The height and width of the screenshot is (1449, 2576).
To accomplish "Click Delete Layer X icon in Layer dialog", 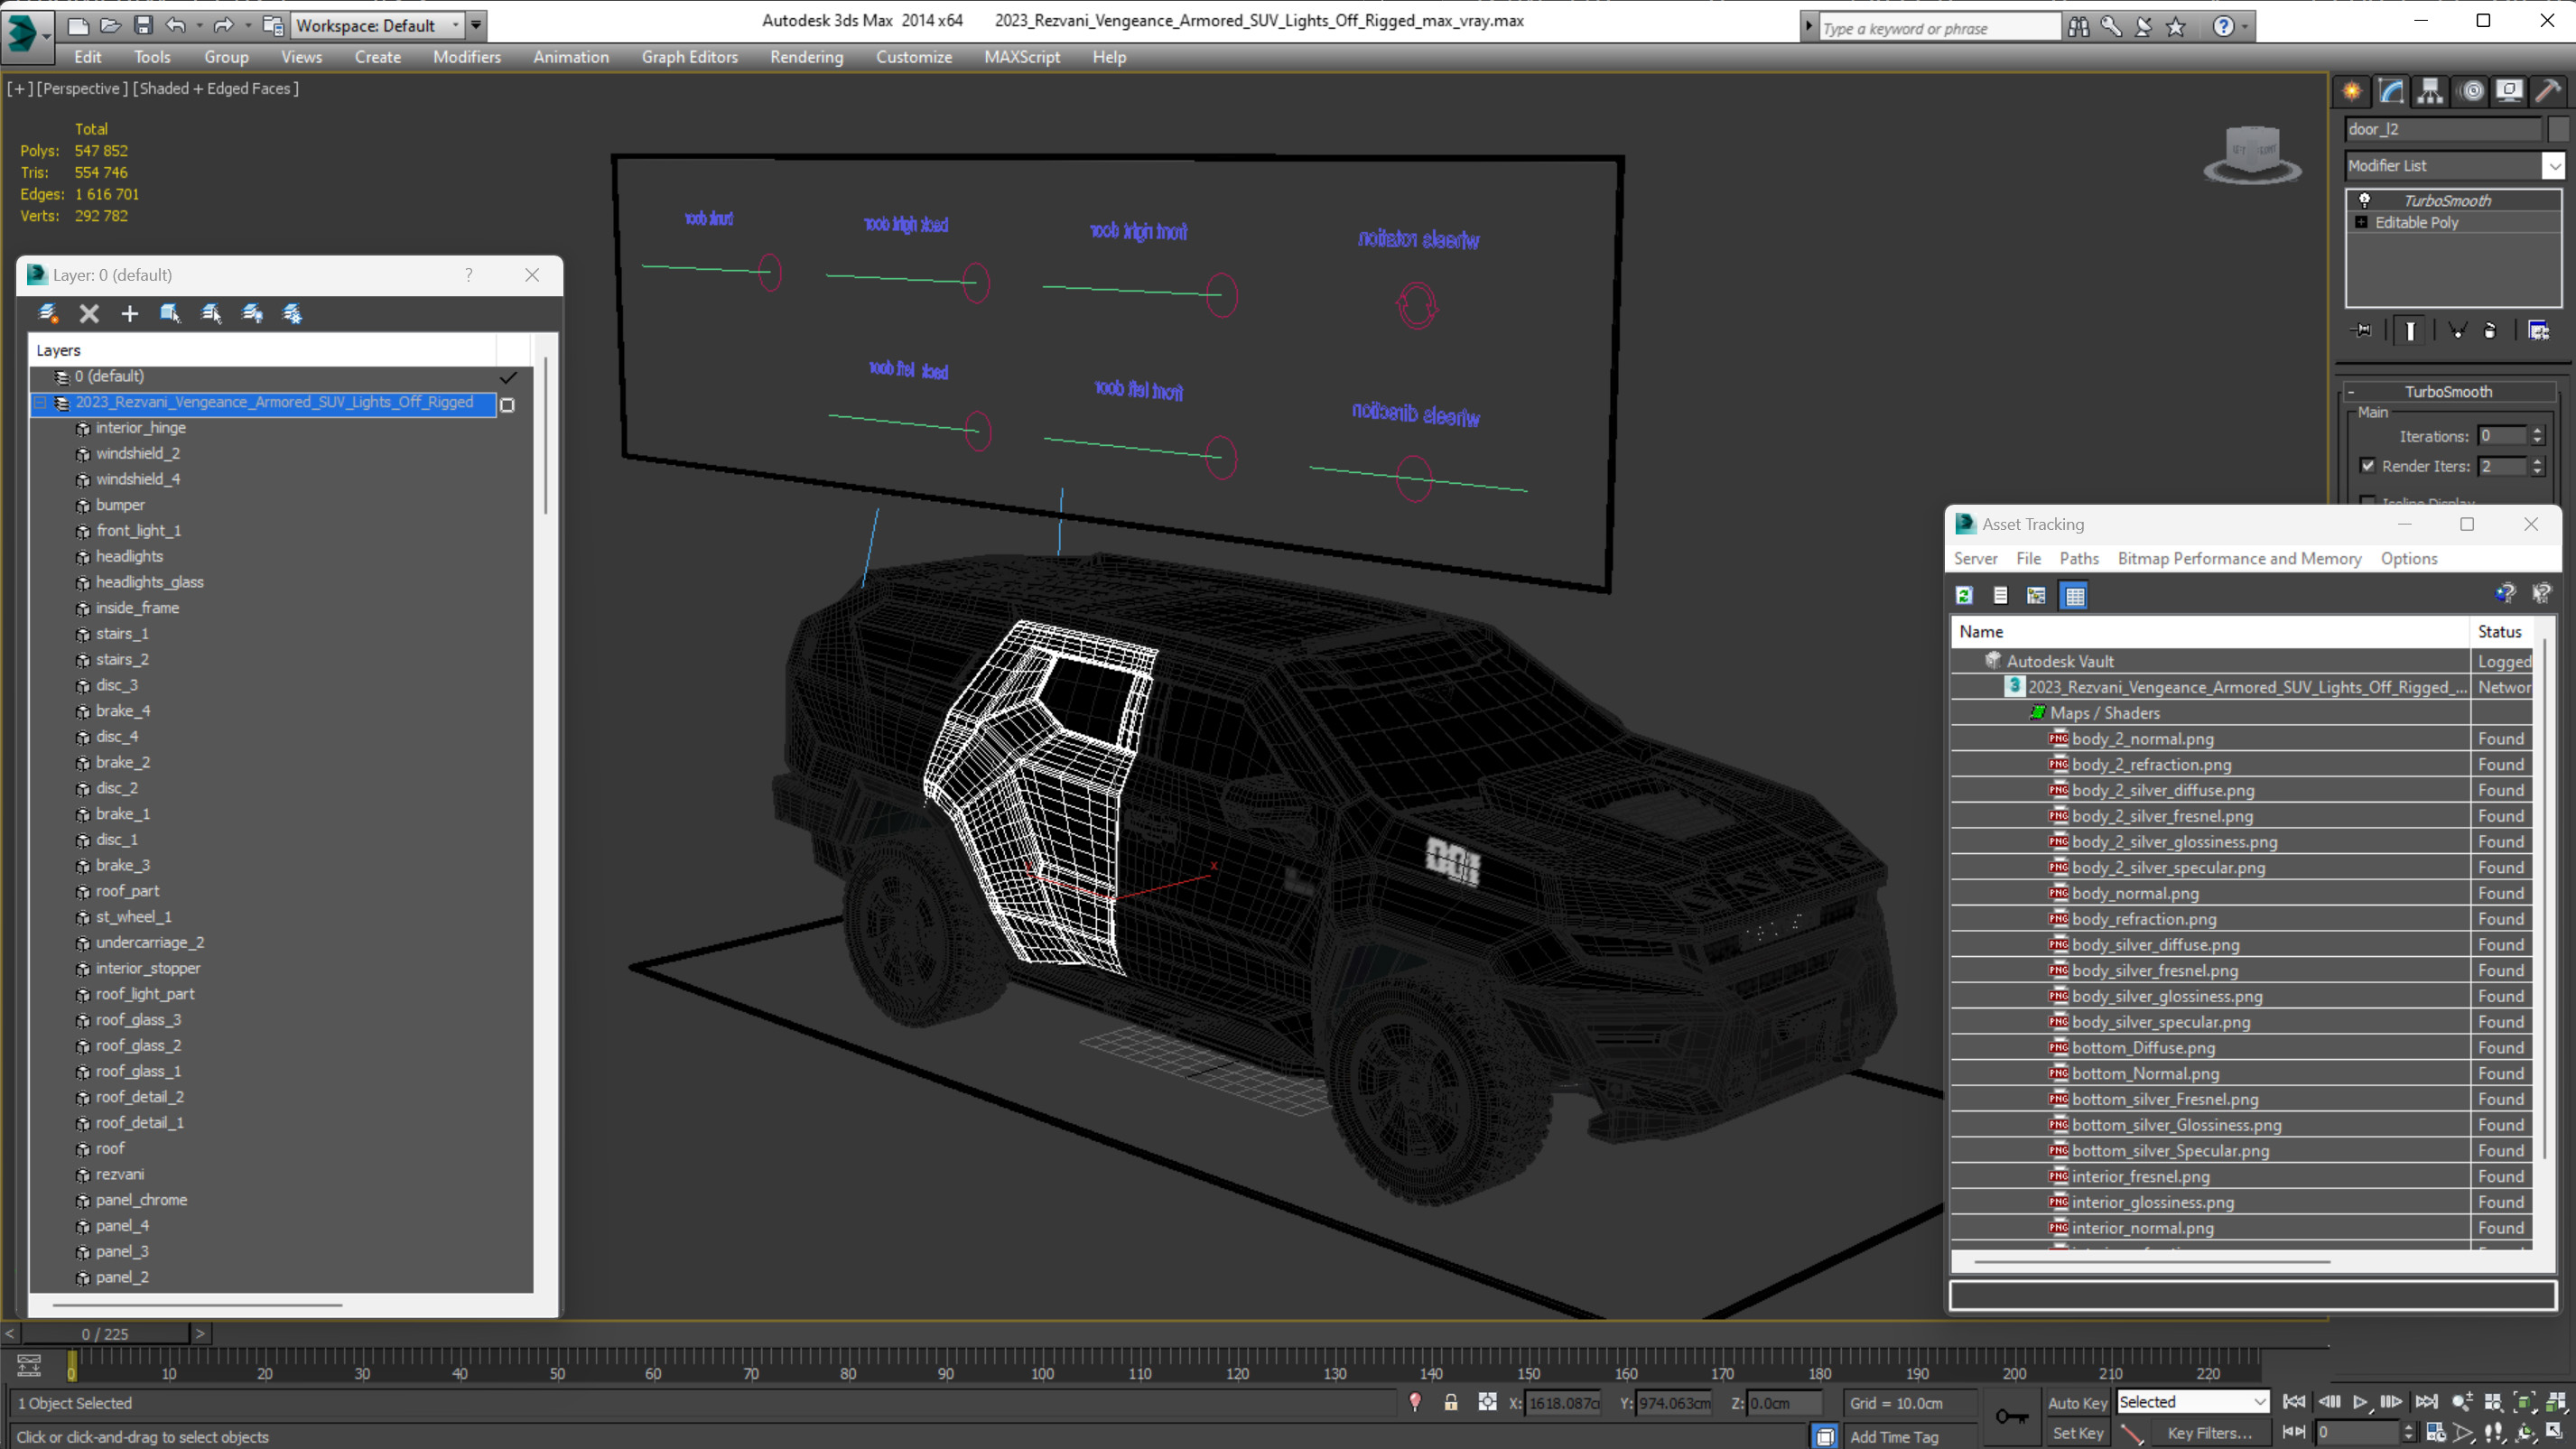I will coord(89,314).
